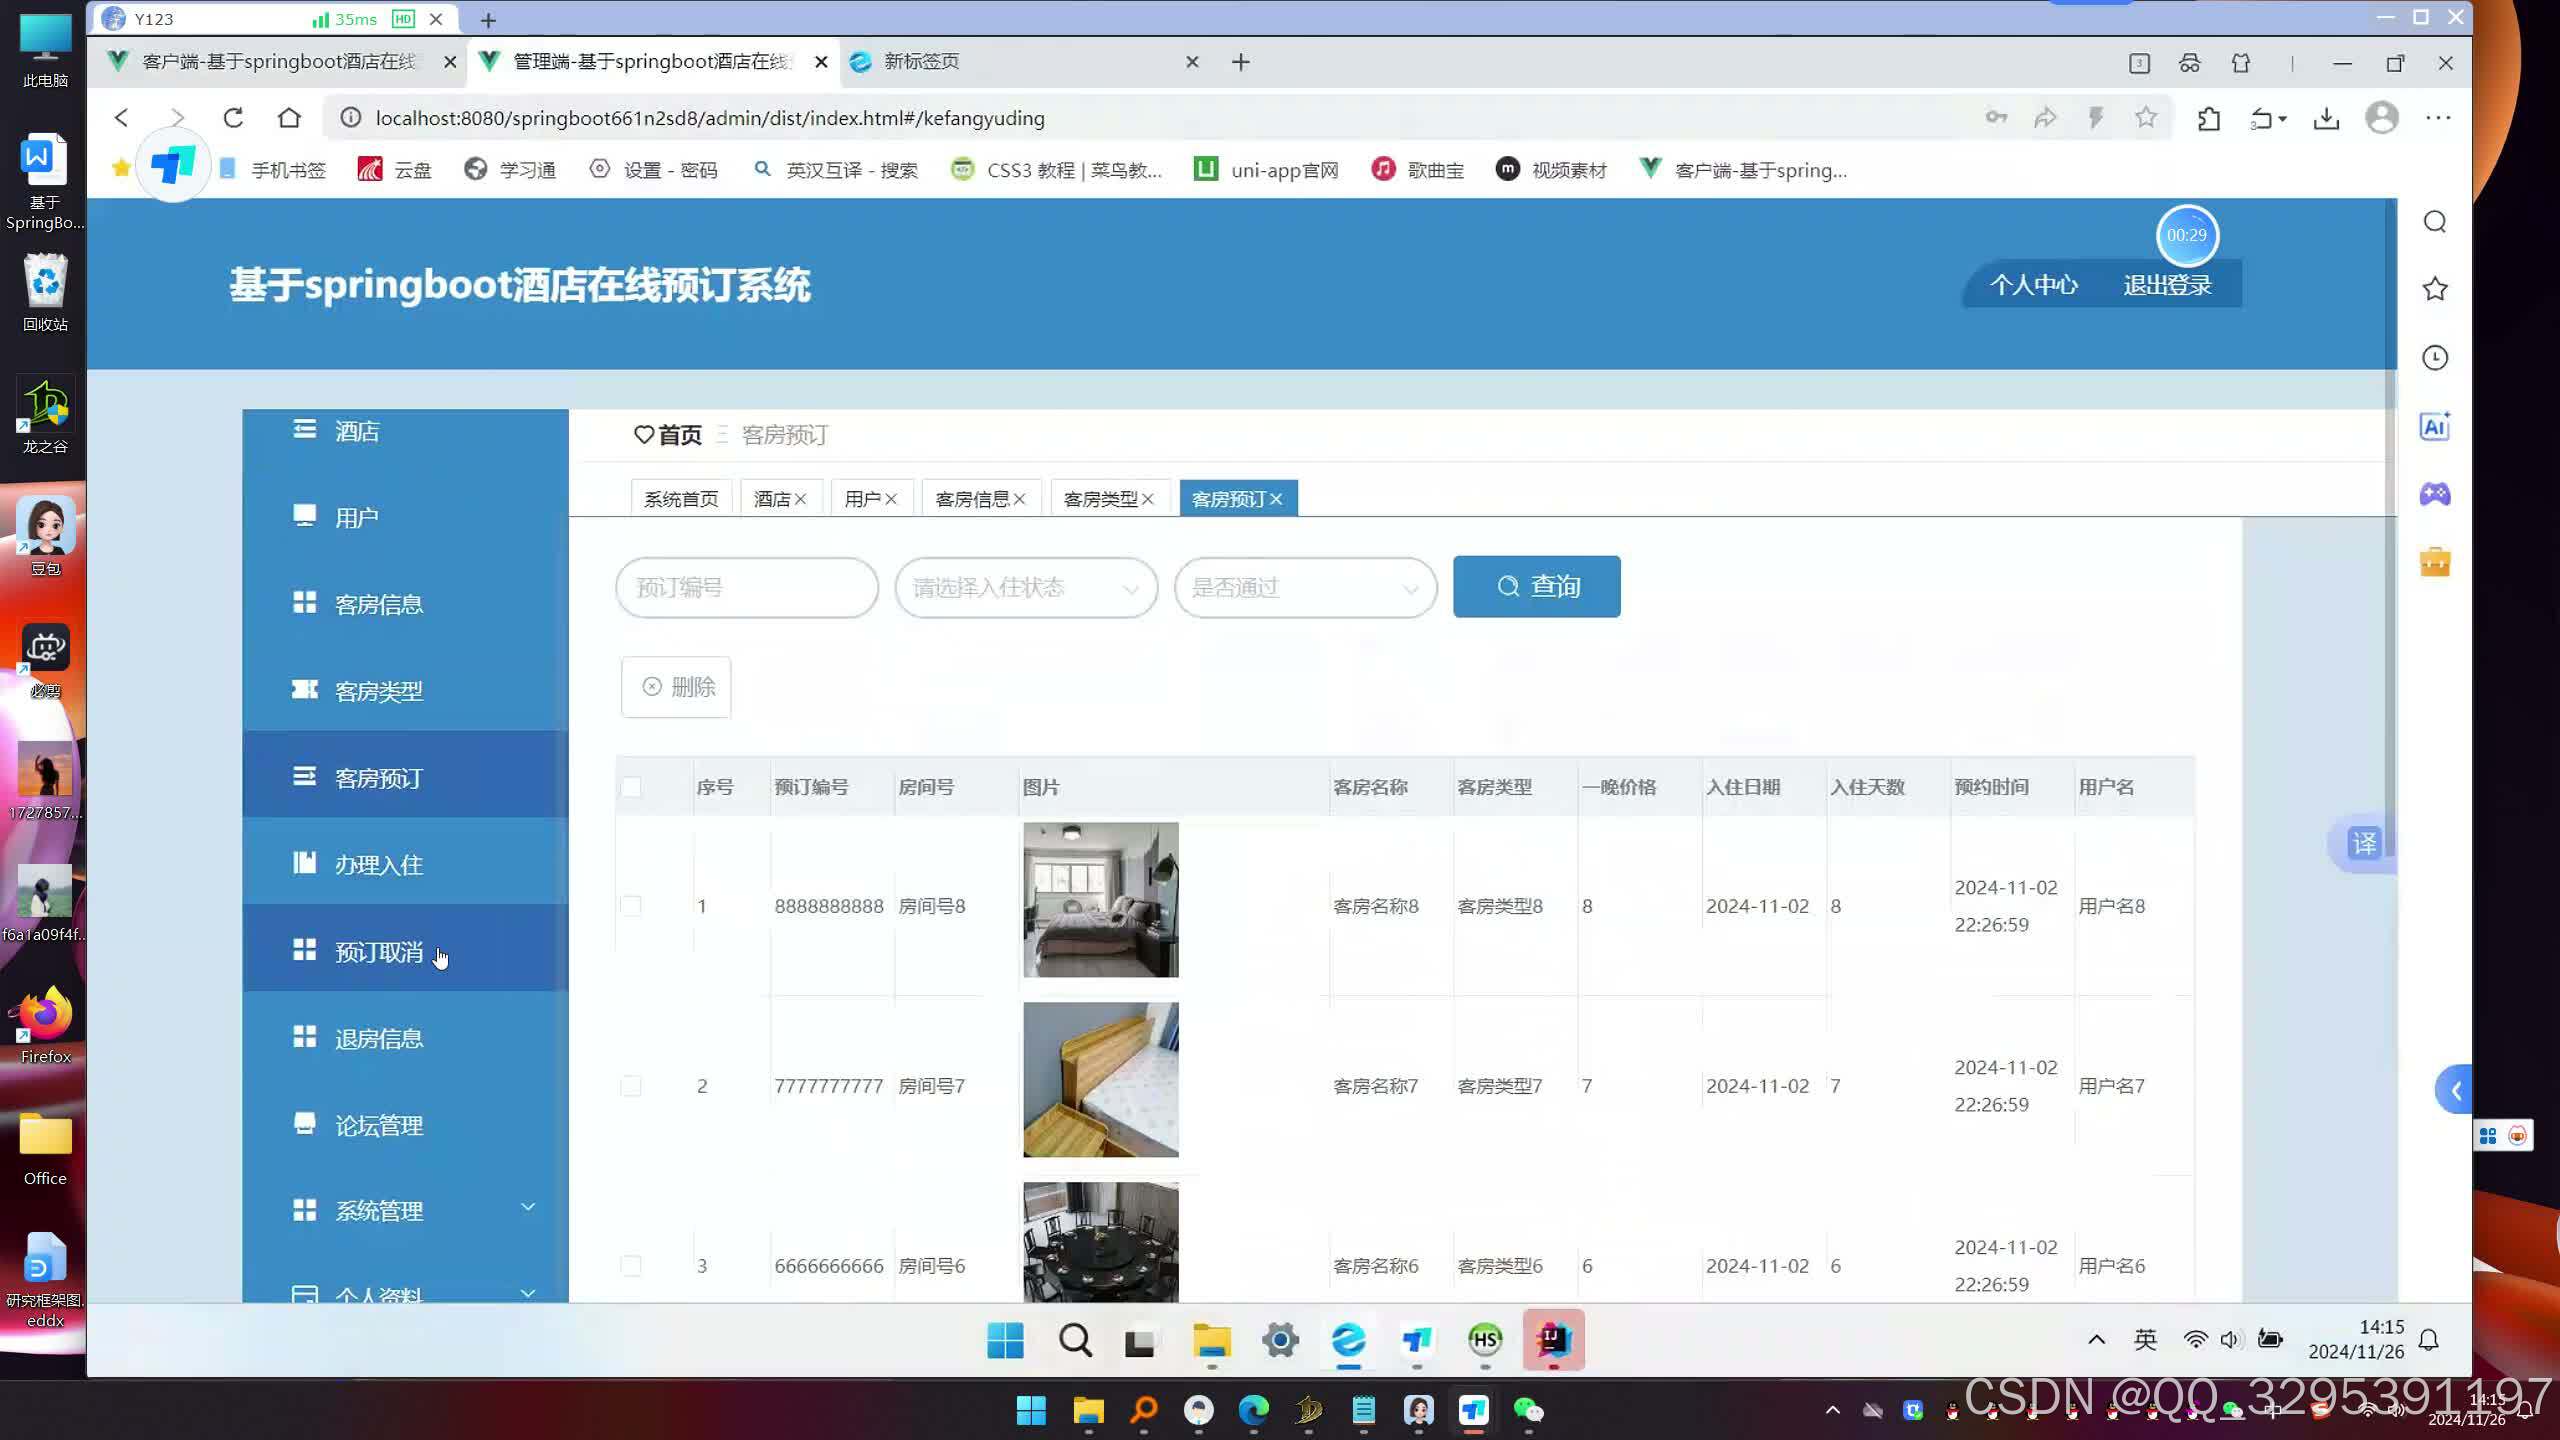Open the browser undo history dropdown arrow
Screen dimensions: 2560x1440
click(2283, 119)
